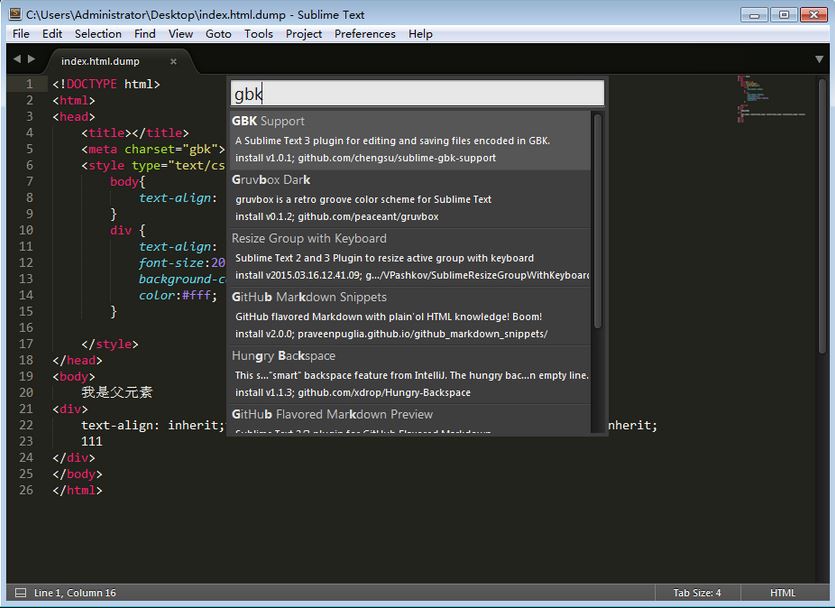Open the Edit menu
This screenshot has width=835, height=608.
tap(52, 34)
